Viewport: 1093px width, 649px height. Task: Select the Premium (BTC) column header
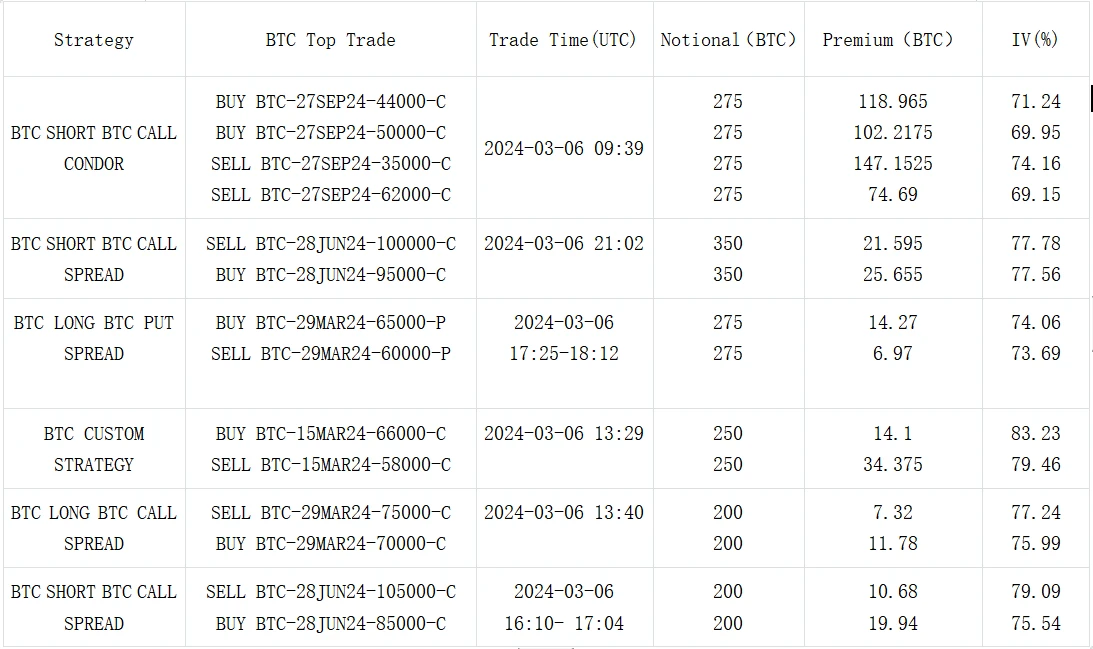tap(888, 40)
